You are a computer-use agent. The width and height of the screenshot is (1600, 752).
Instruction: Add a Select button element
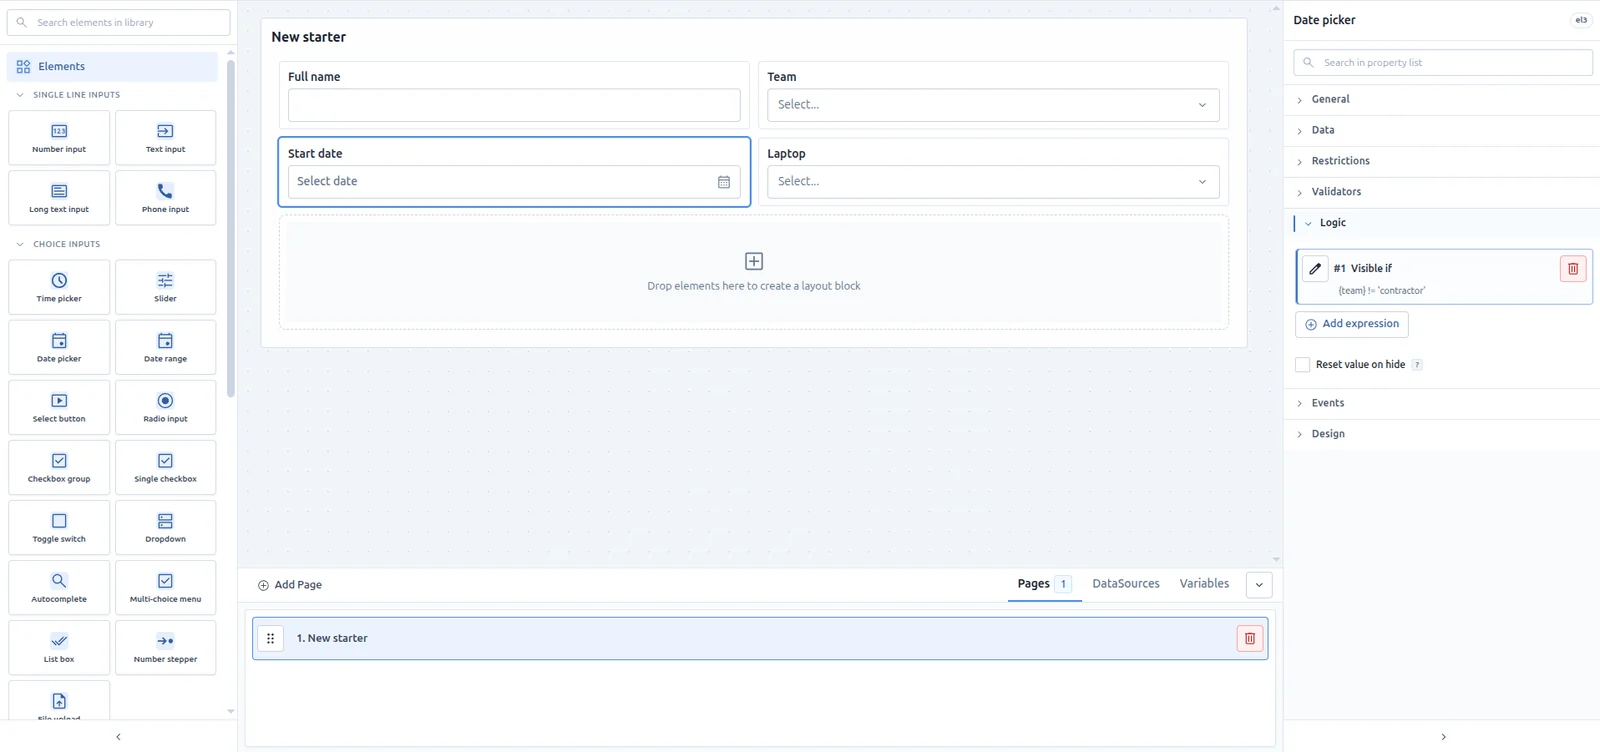59,407
